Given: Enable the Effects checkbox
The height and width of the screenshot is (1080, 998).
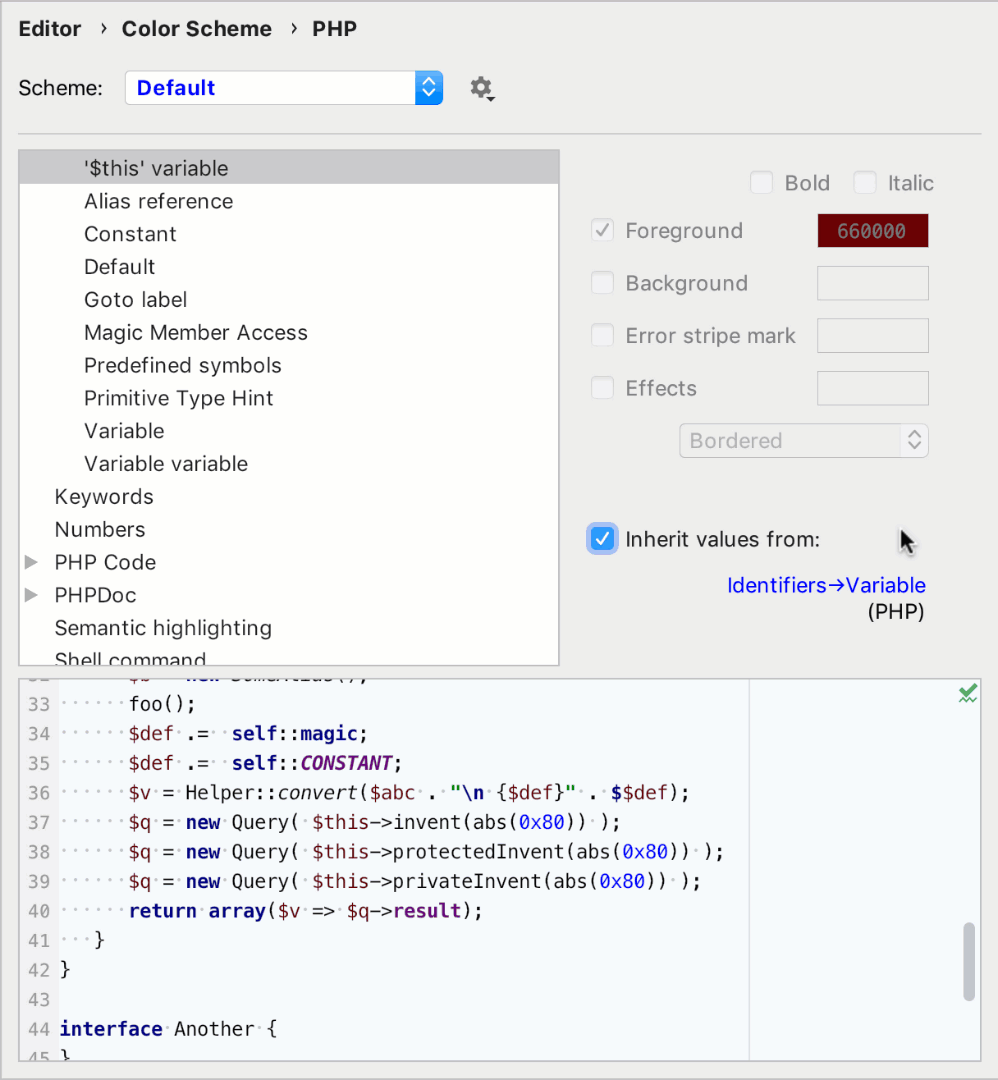Looking at the screenshot, I should click(x=602, y=388).
